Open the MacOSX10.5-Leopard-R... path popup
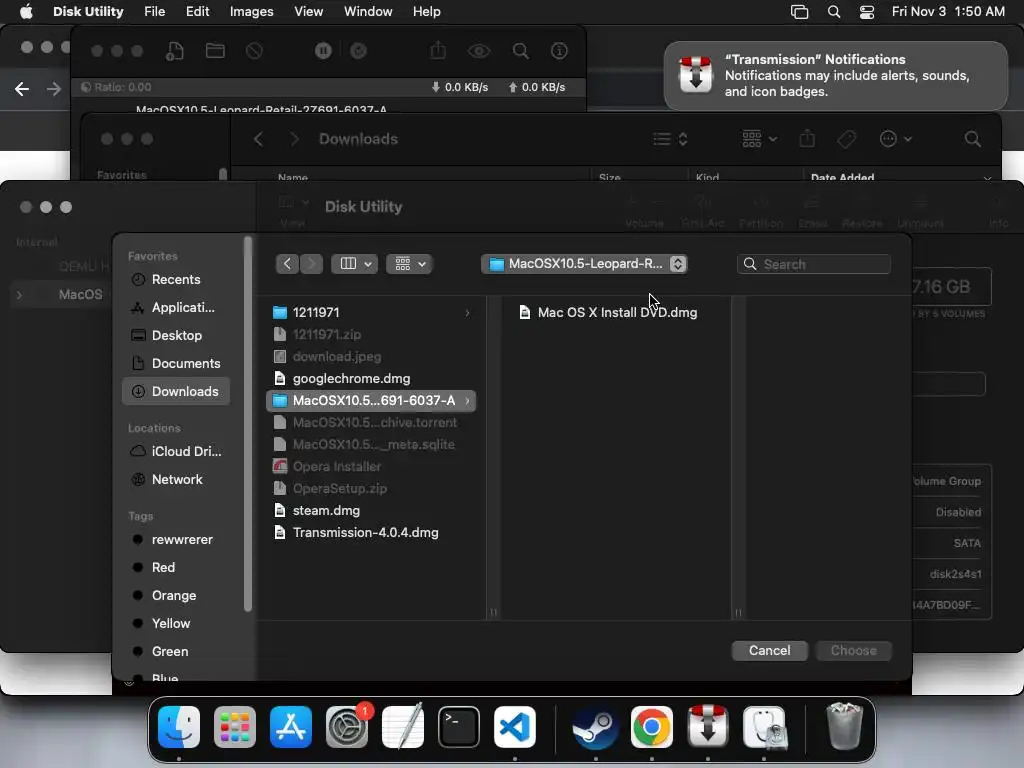This screenshot has width=1024, height=768. (584, 264)
